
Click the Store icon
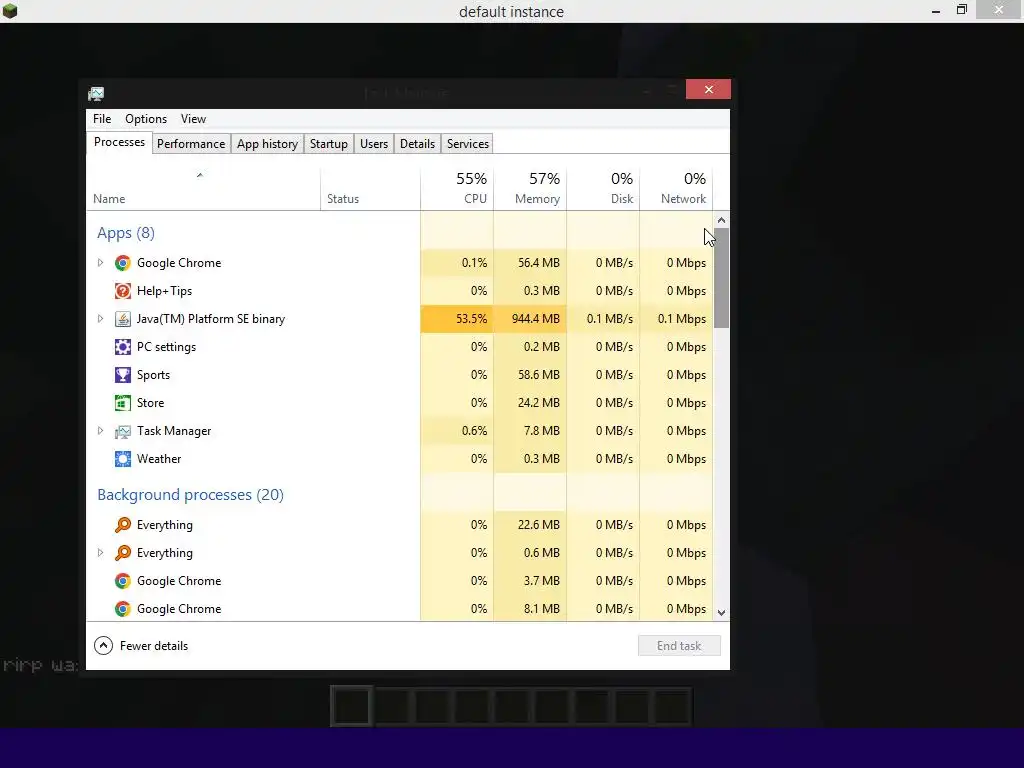(x=122, y=404)
